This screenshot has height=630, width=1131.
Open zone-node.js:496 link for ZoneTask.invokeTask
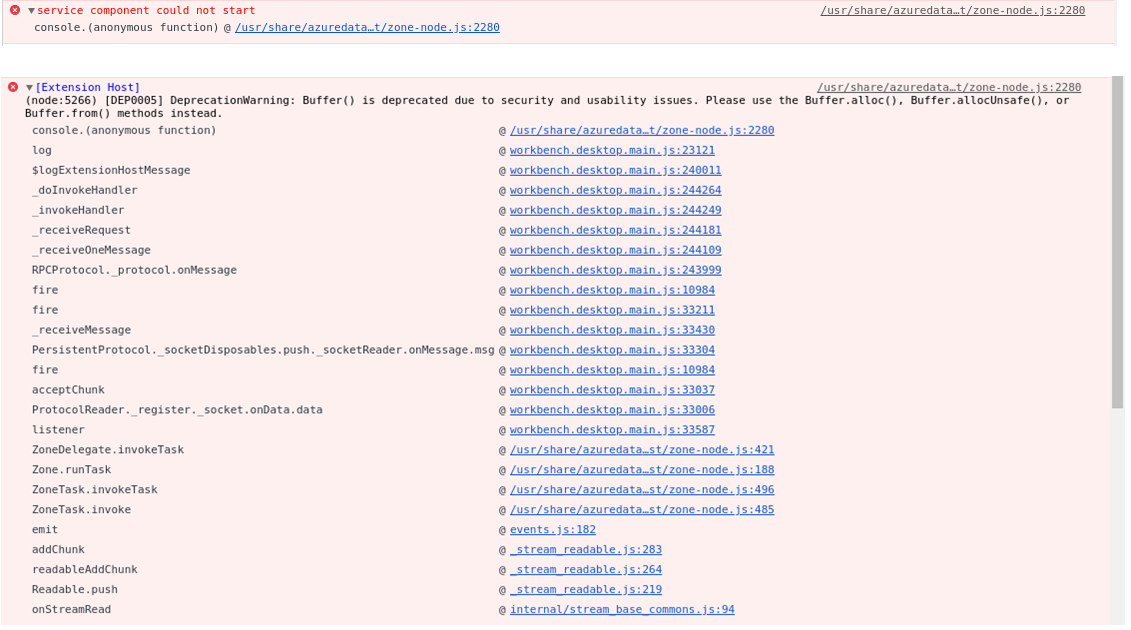[642, 489]
